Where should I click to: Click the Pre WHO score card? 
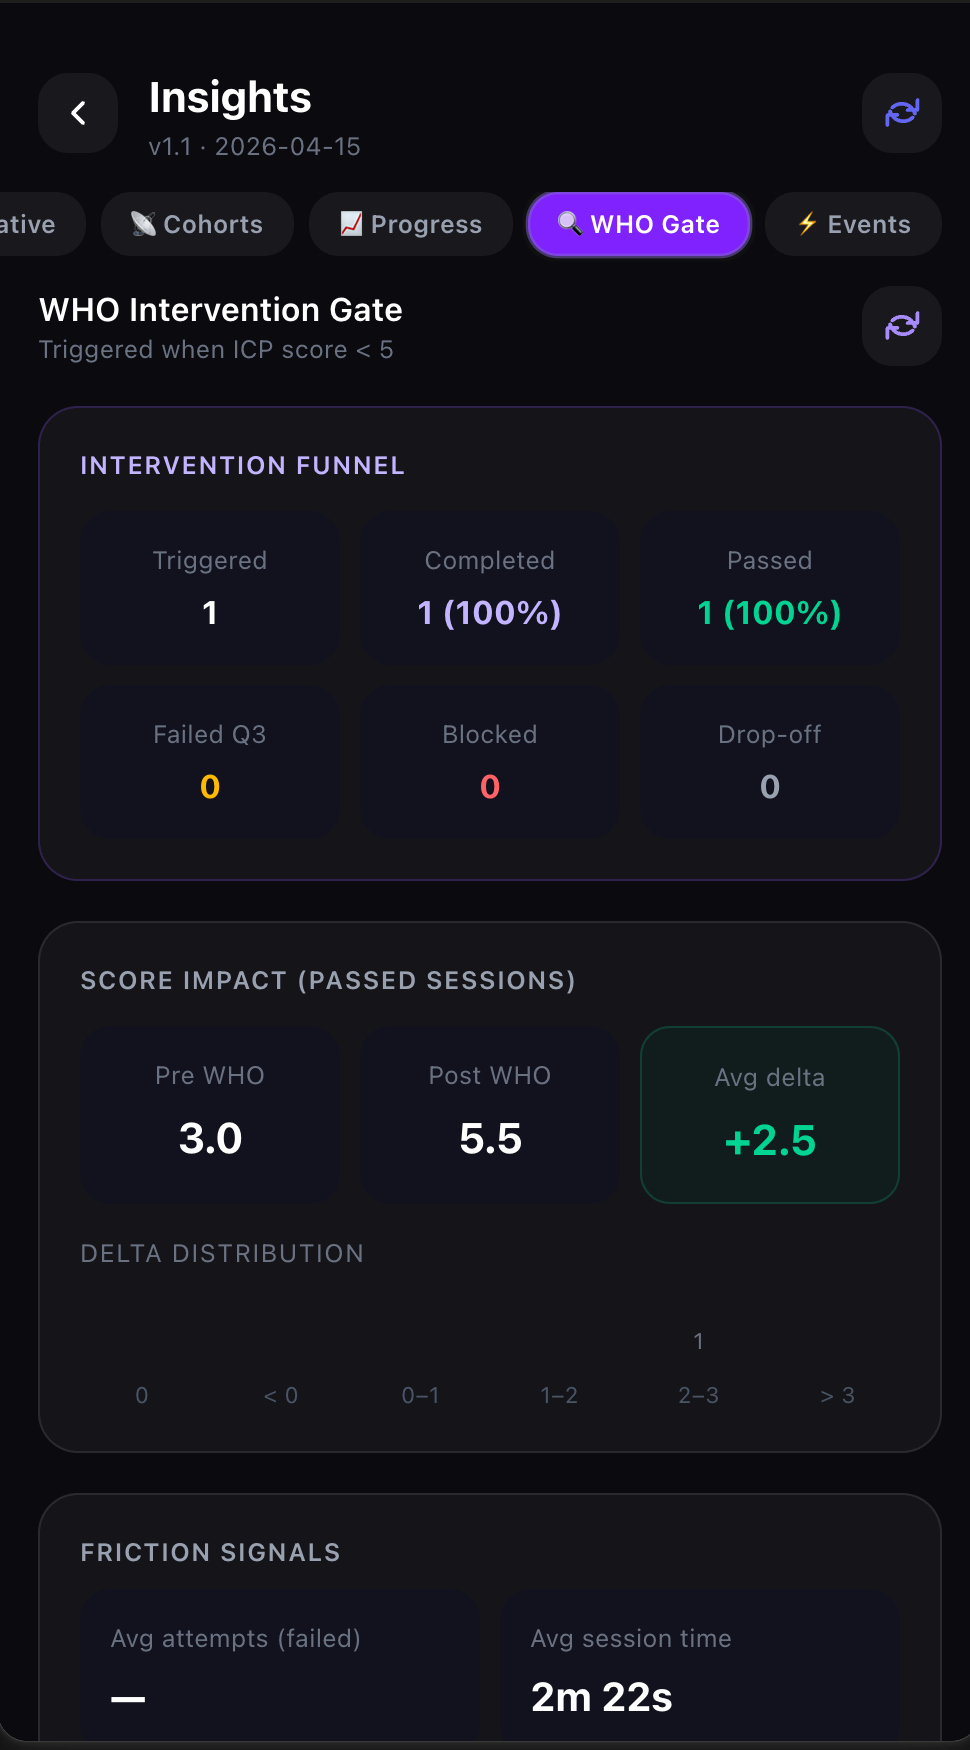(210, 1114)
